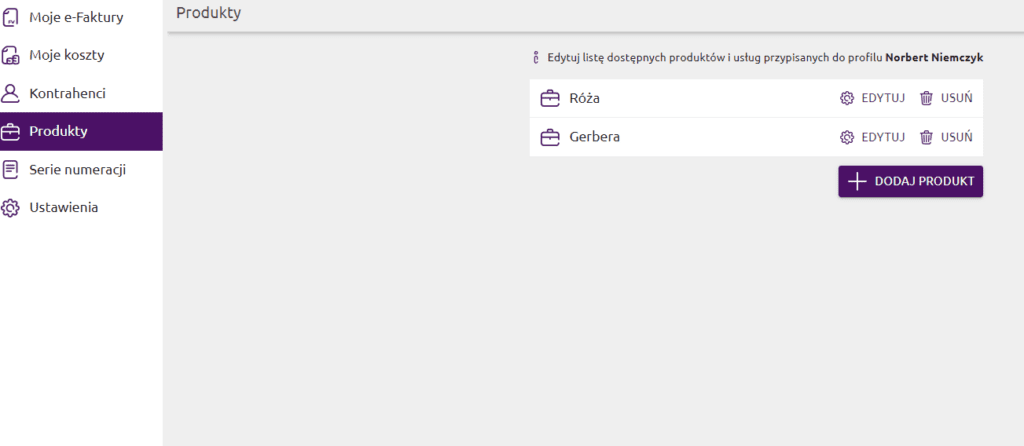
Task: Click the Moje koszty sidebar icon
Action: (10, 55)
